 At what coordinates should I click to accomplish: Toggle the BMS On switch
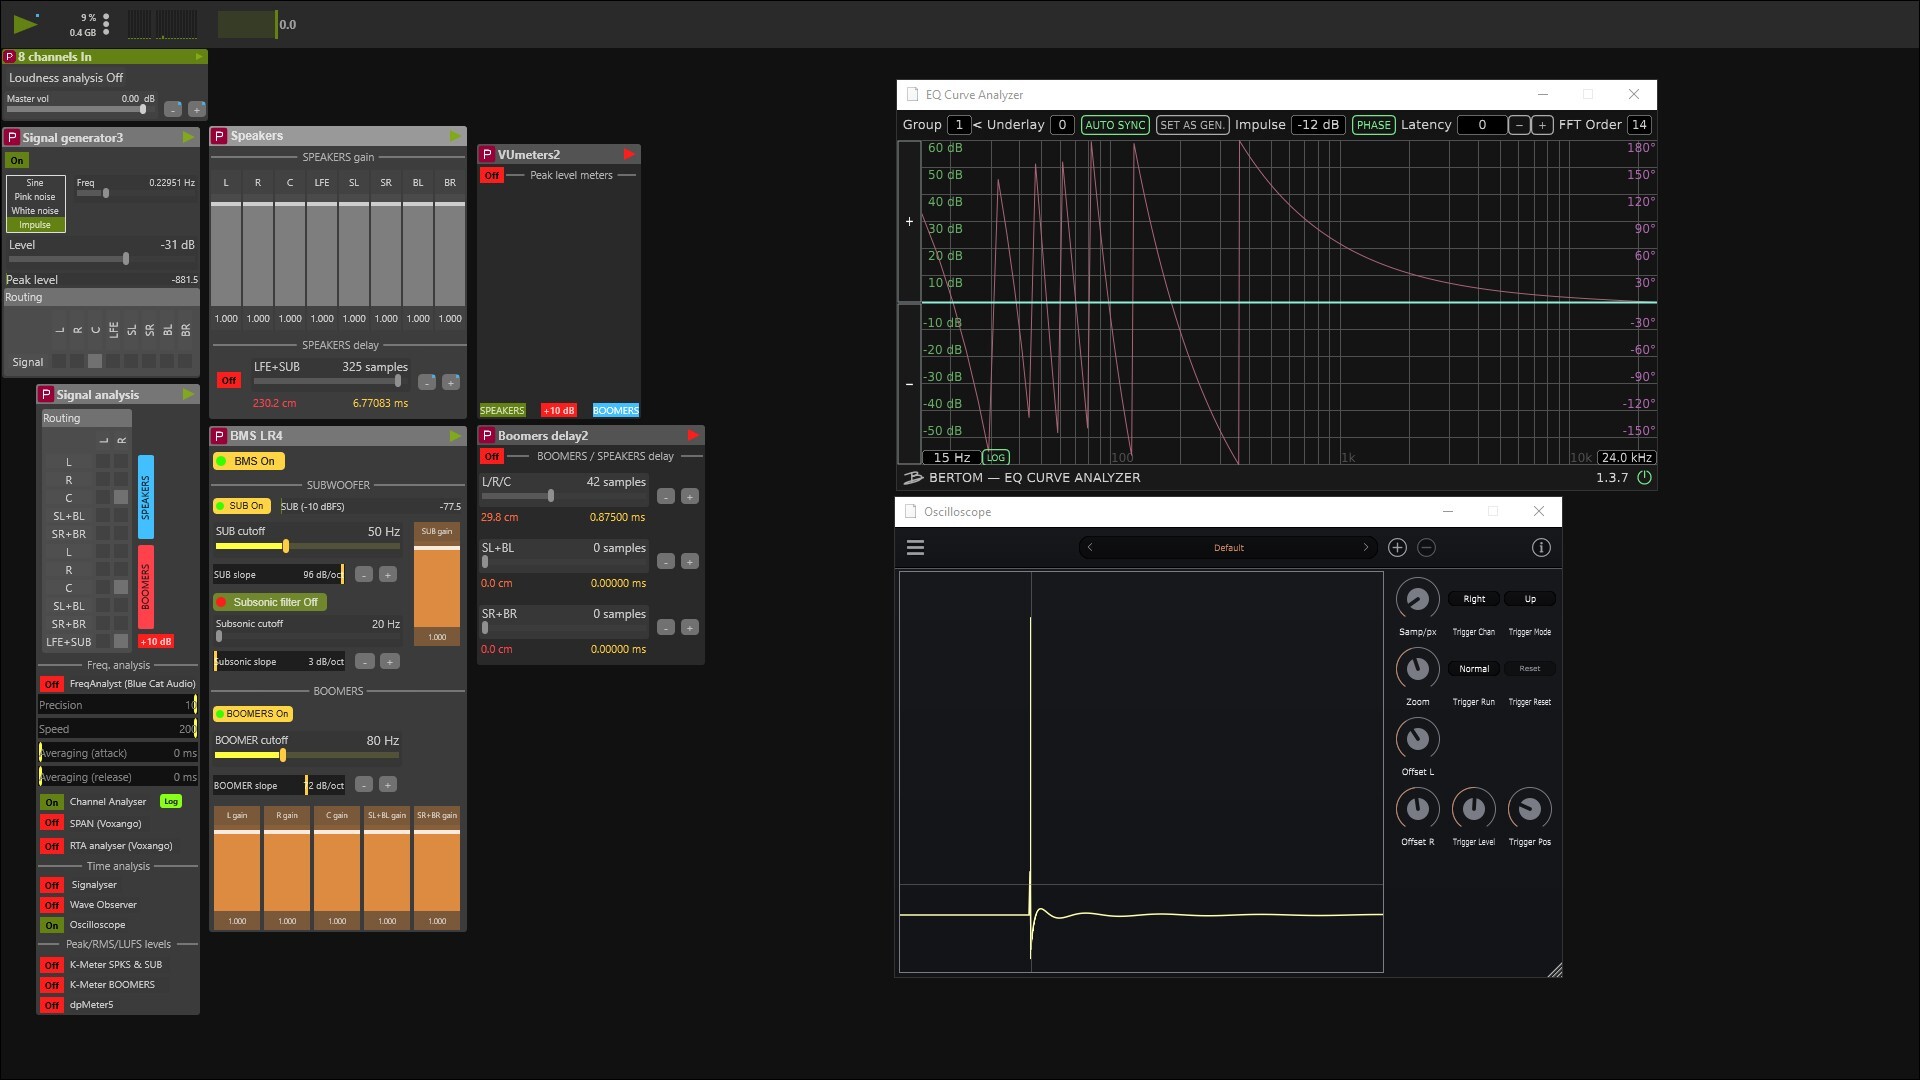point(249,461)
